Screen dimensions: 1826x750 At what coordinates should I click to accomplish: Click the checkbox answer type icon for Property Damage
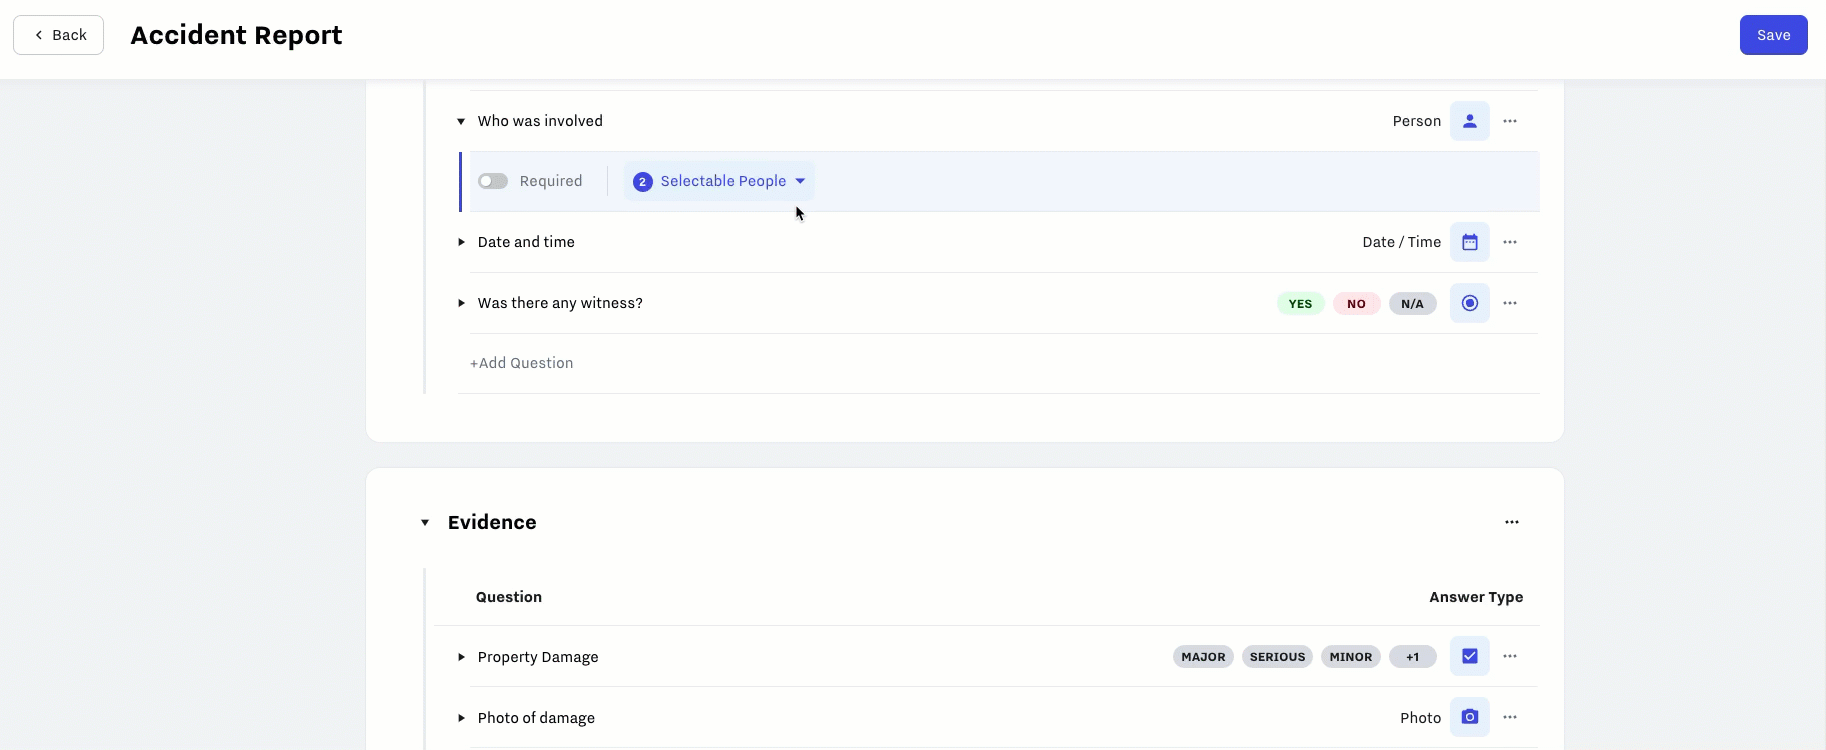pos(1469,656)
